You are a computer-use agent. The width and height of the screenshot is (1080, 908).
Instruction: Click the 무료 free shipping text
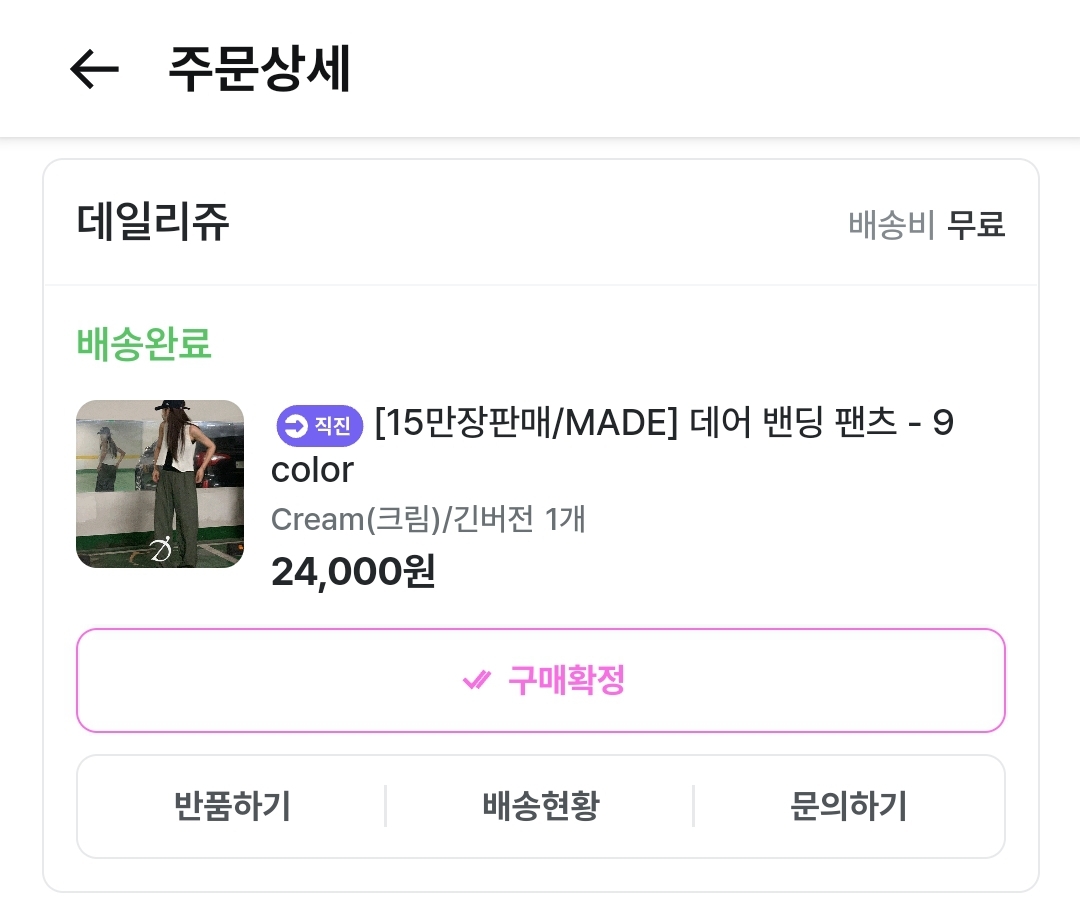(977, 224)
